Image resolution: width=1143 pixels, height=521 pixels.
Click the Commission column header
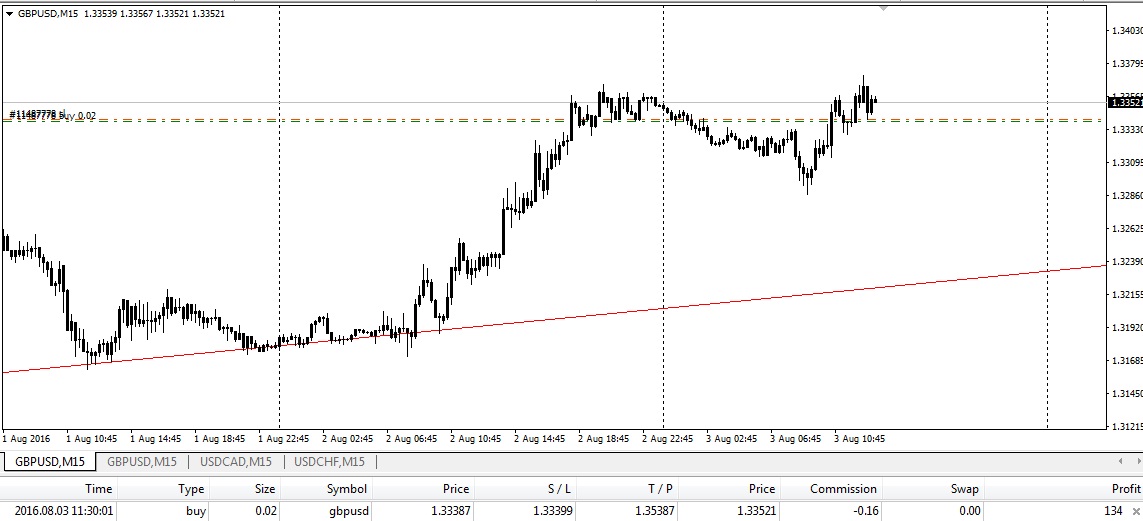pyautogui.click(x=843, y=489)
